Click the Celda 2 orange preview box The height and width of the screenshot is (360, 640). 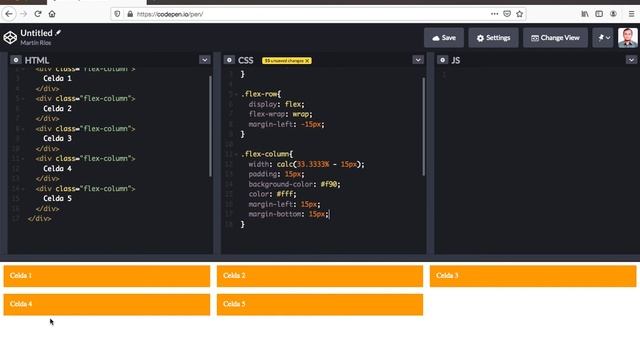[320, 276]
